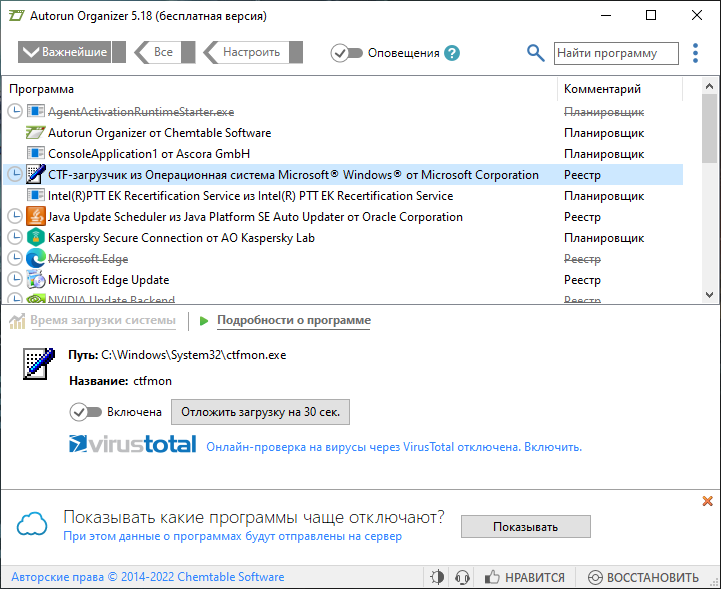Screen dimensions: 721x589
Task: Click the clock icon beside Microsoft Edge Update
Action: [x=15, y=279]
